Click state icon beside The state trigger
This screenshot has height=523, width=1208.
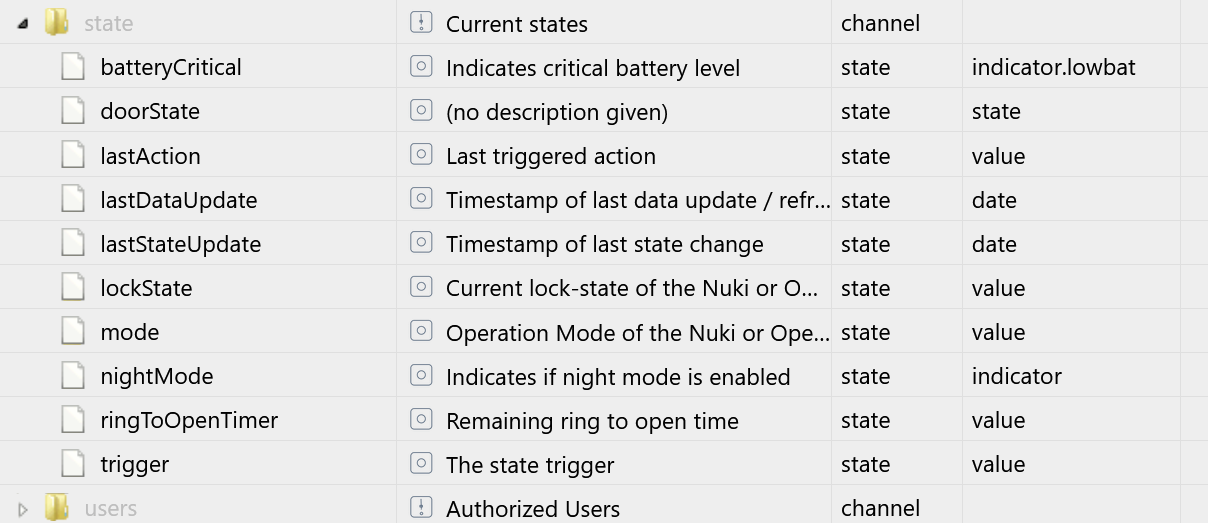pos(421,464)
